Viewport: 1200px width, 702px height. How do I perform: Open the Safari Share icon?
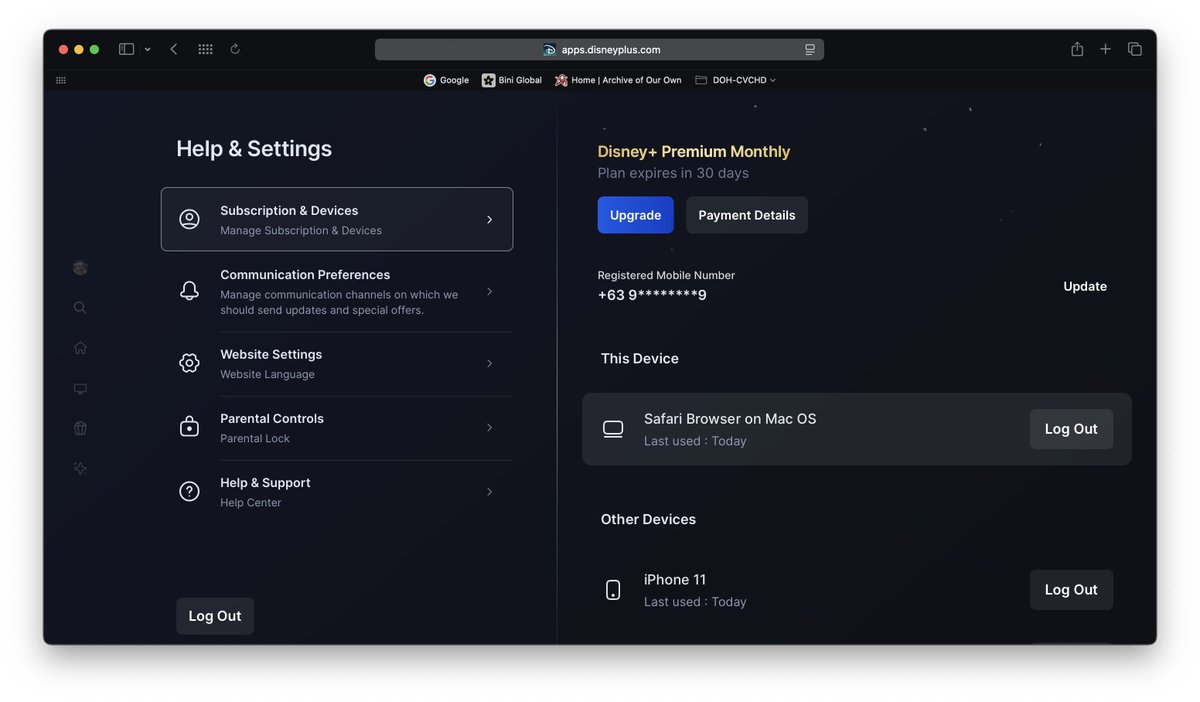[x=1077, y=49]
